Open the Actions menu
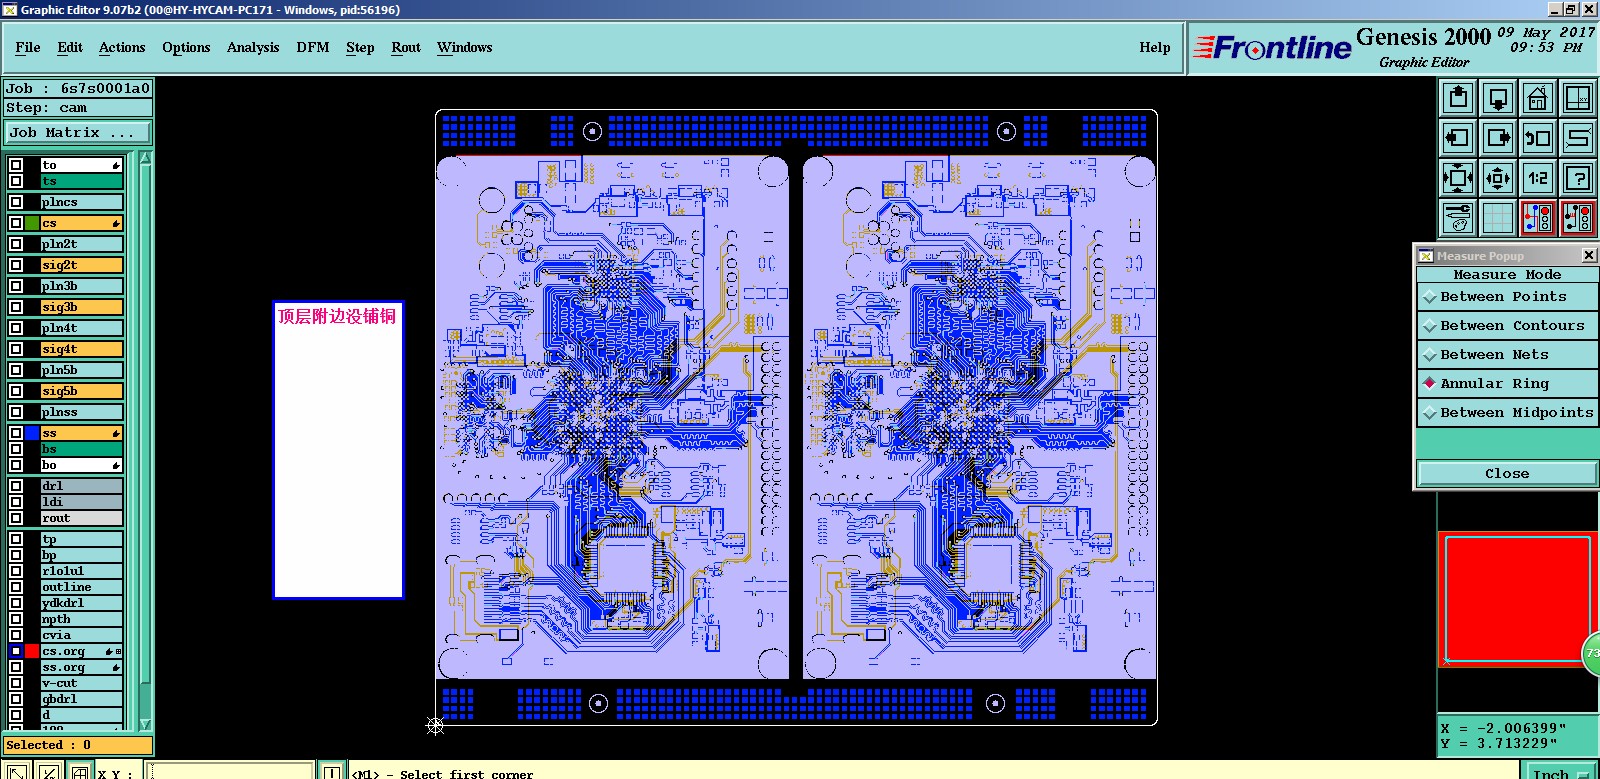The height and width of the screenshot is (779, 1600). [x=122, y=47]
